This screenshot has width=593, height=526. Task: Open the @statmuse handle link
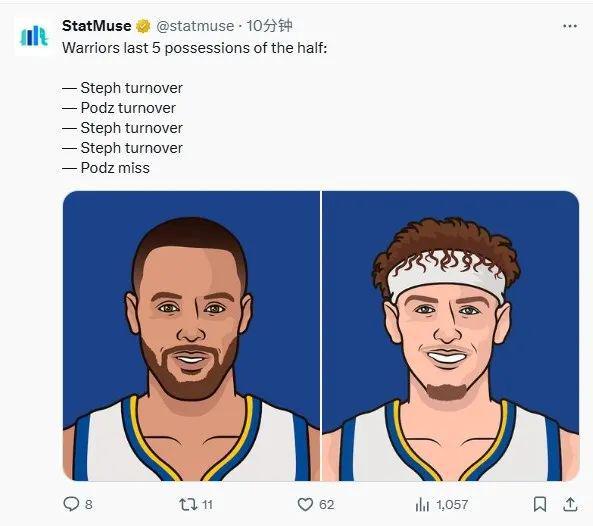tap(195, 26)
